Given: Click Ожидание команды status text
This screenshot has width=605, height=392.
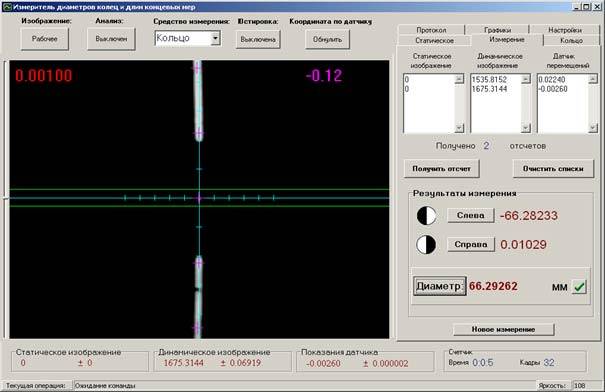Looking at the screenshot, I should (105, 385).
